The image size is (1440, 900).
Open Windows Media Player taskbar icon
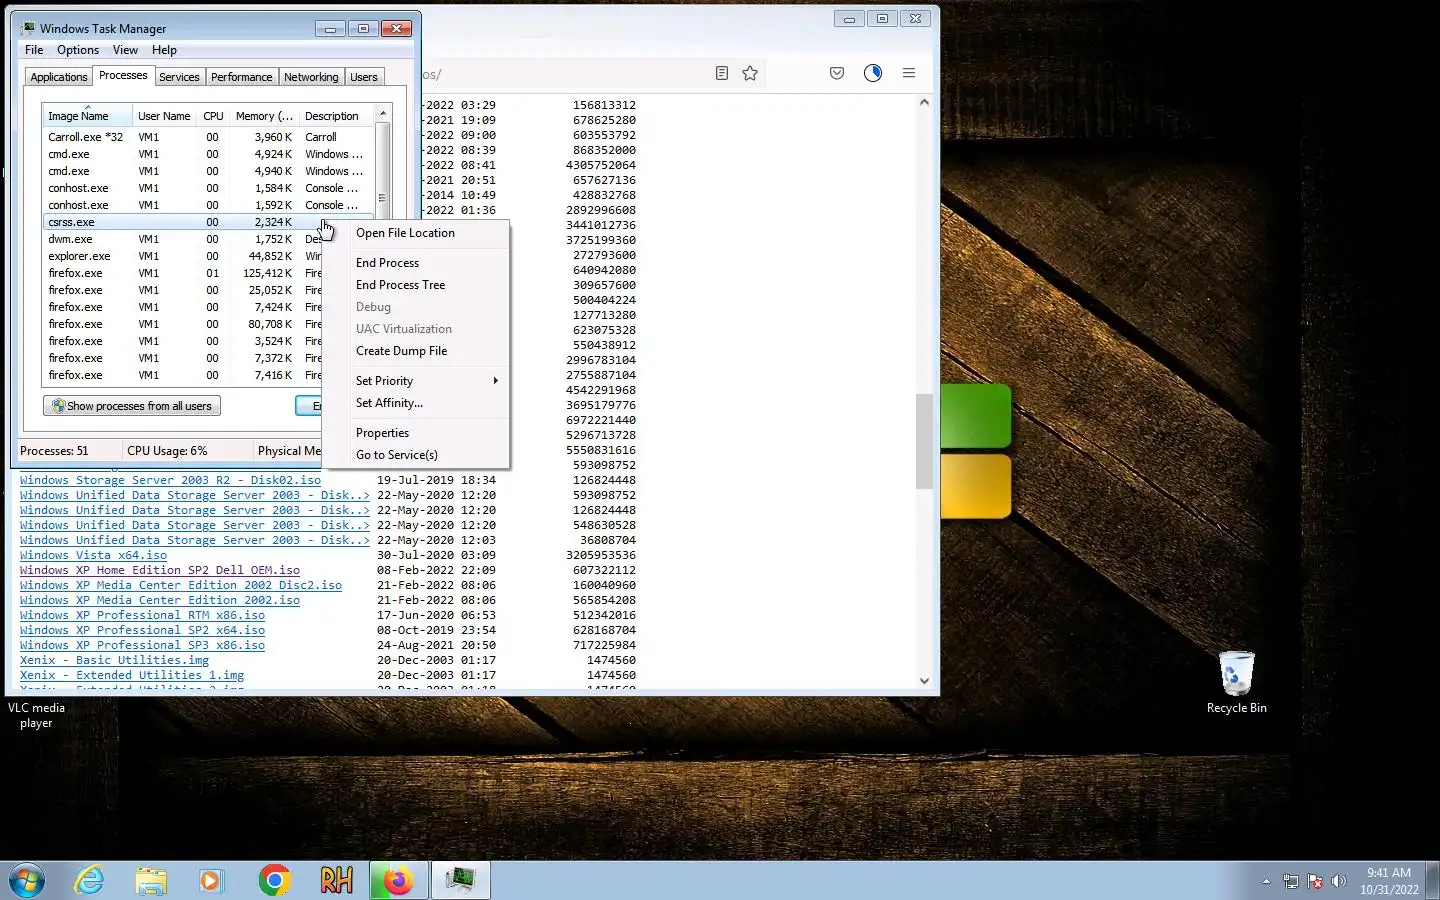211,880
